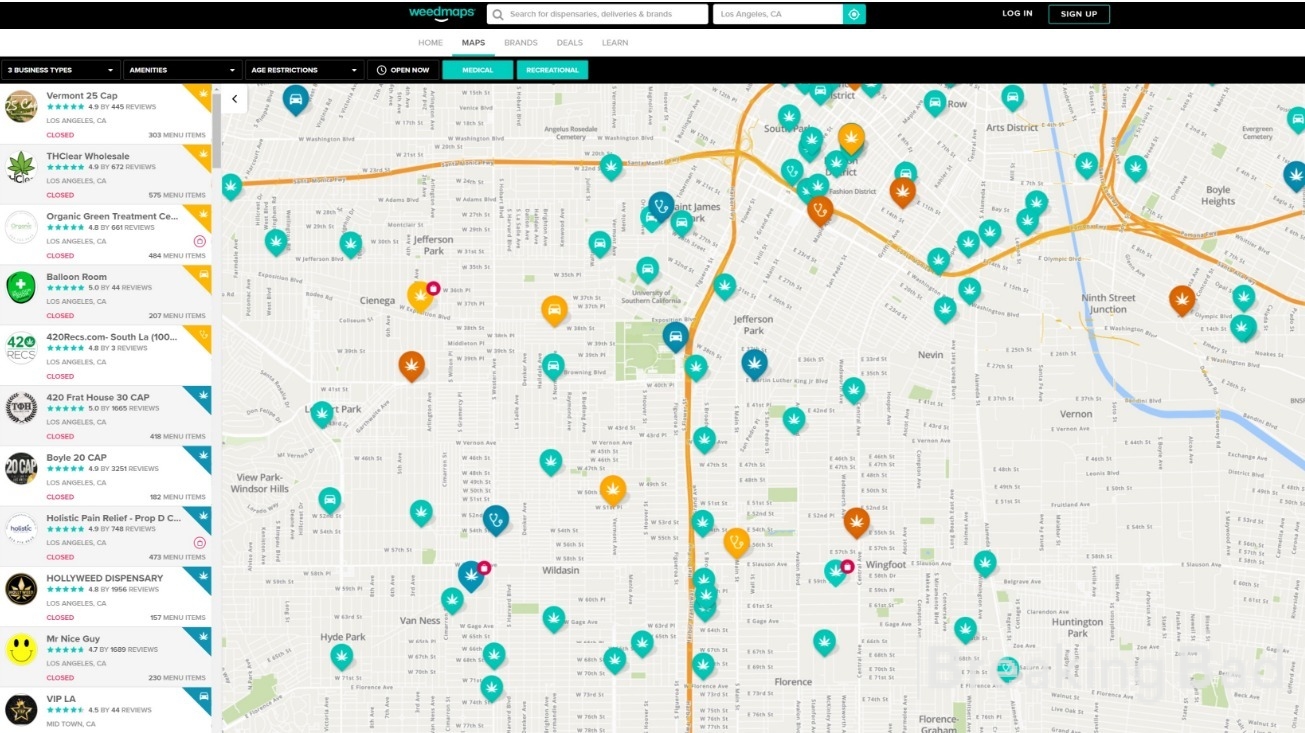Select the Maps tab

click(473, 43)
